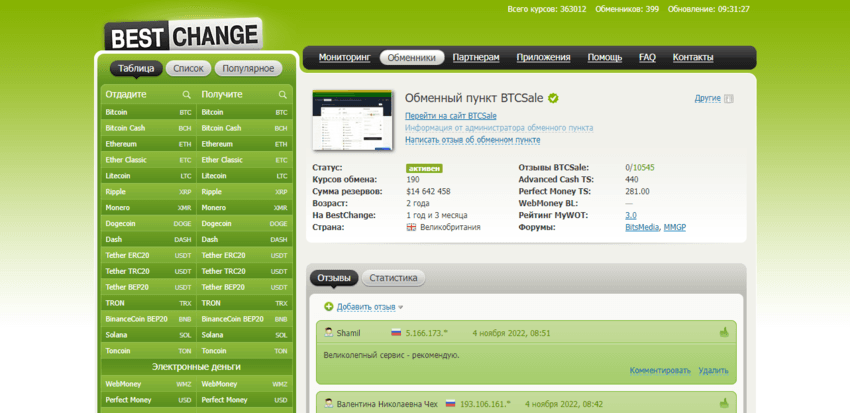This screenshot has width=850, height=413.
Task: Click the green plus icon beside Добавить отзыв
Action: coord(329,306)
